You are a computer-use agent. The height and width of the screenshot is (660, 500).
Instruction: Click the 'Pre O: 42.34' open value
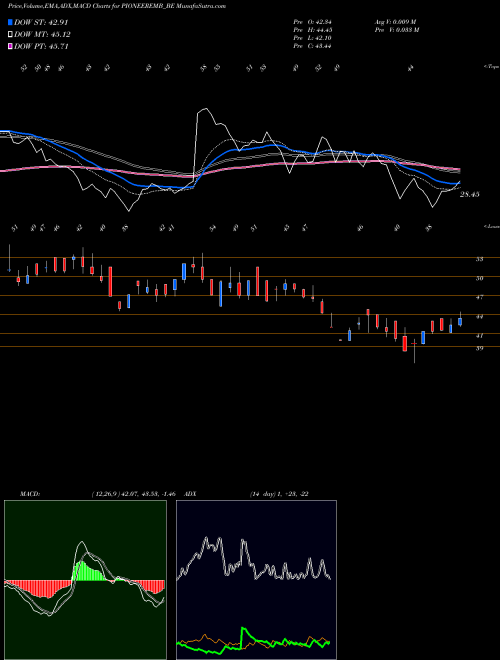pyautogui.click(x=312, y=22)
